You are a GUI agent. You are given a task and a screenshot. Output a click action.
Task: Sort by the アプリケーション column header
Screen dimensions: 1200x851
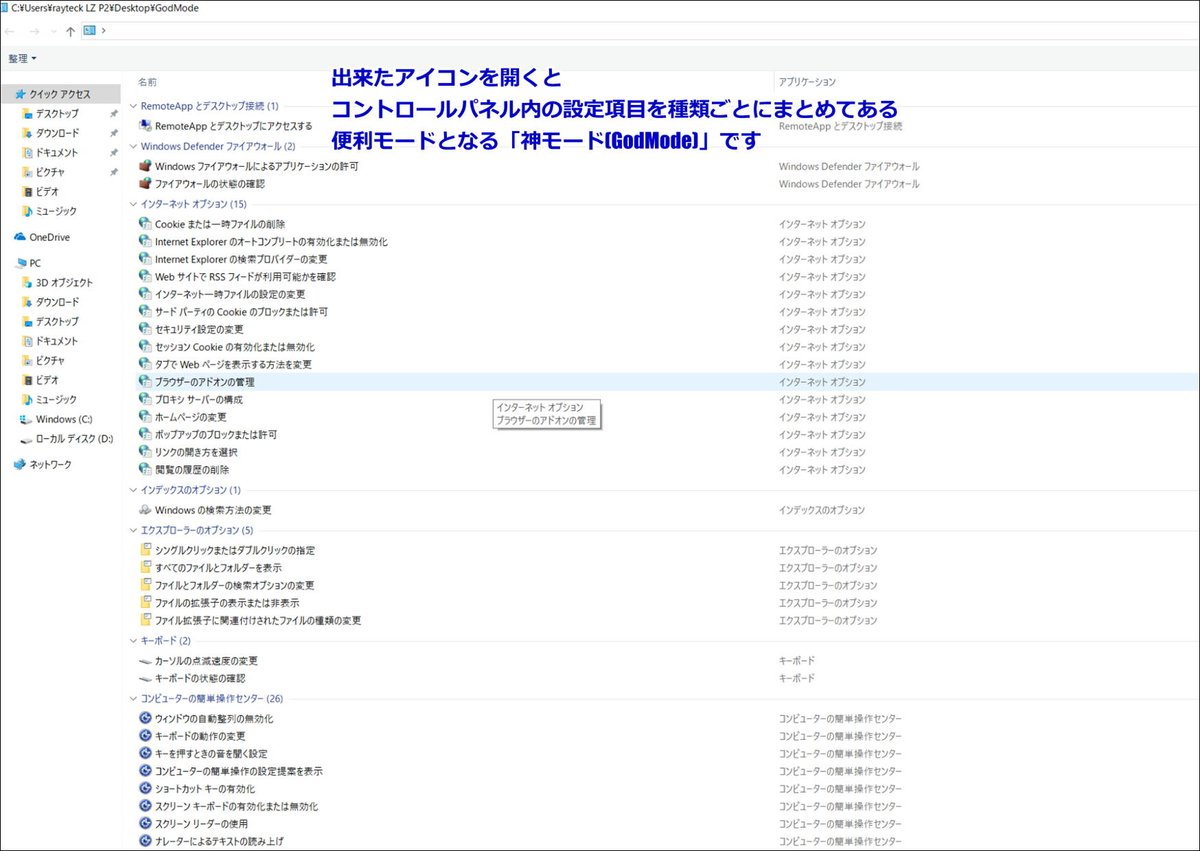(807, 81)
